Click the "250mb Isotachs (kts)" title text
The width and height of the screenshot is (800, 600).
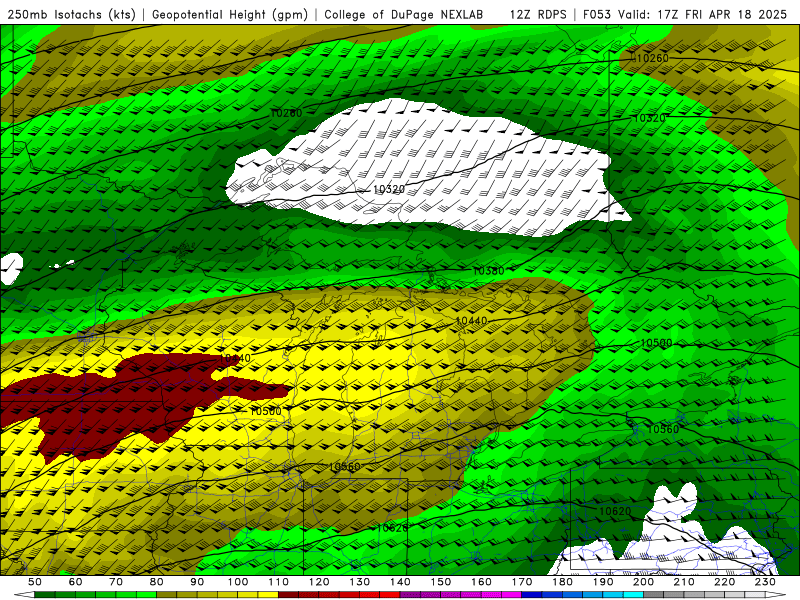[x=72, y=15]
